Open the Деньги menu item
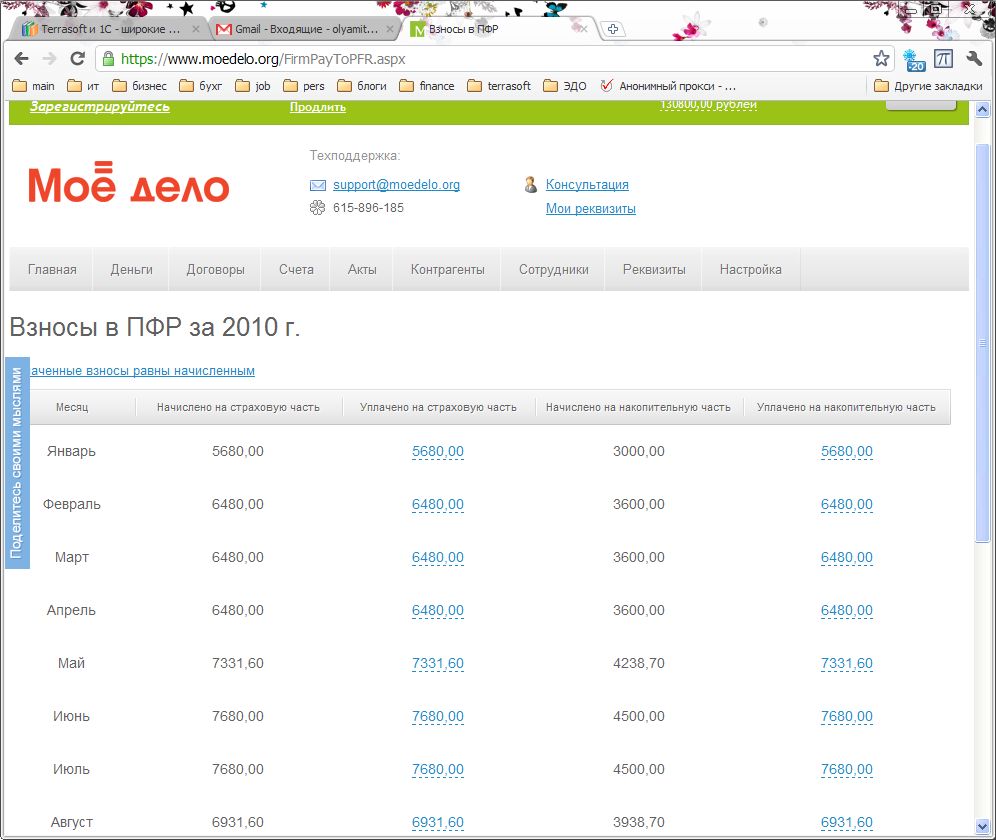 coord(132,269)
